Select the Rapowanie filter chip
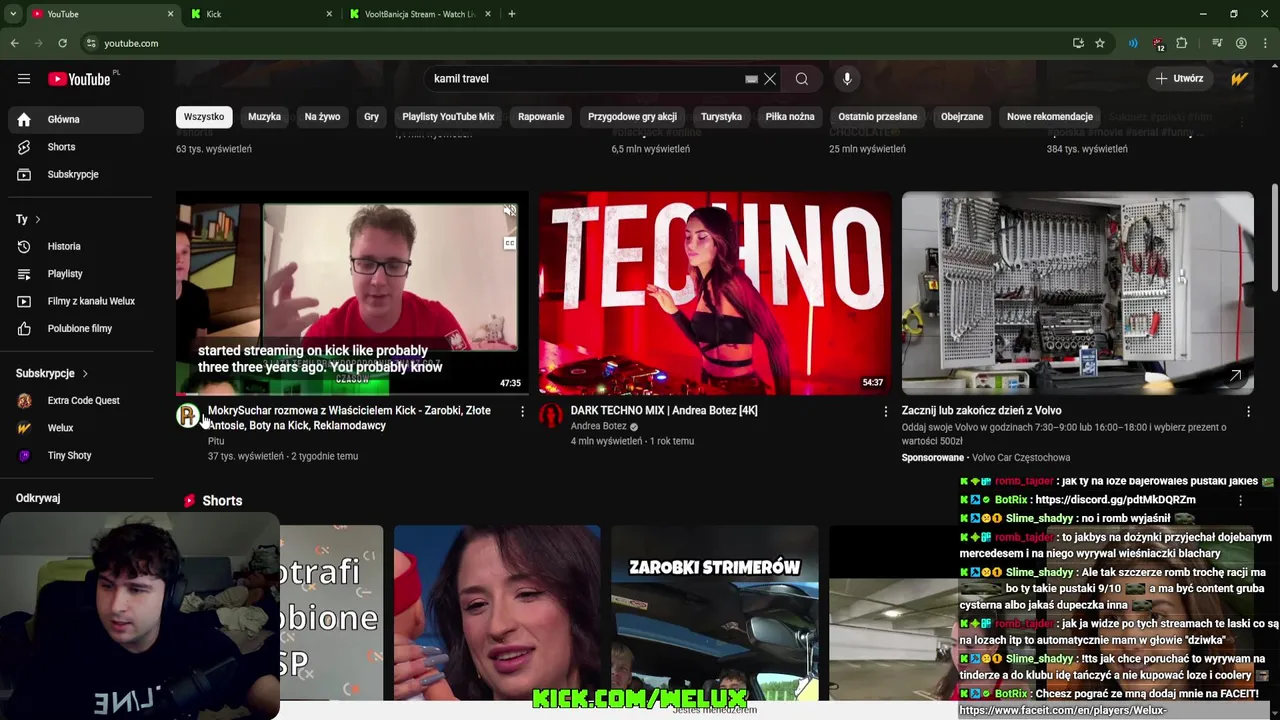The width and height of the screenshot is (1280, 720). point(541,117)
